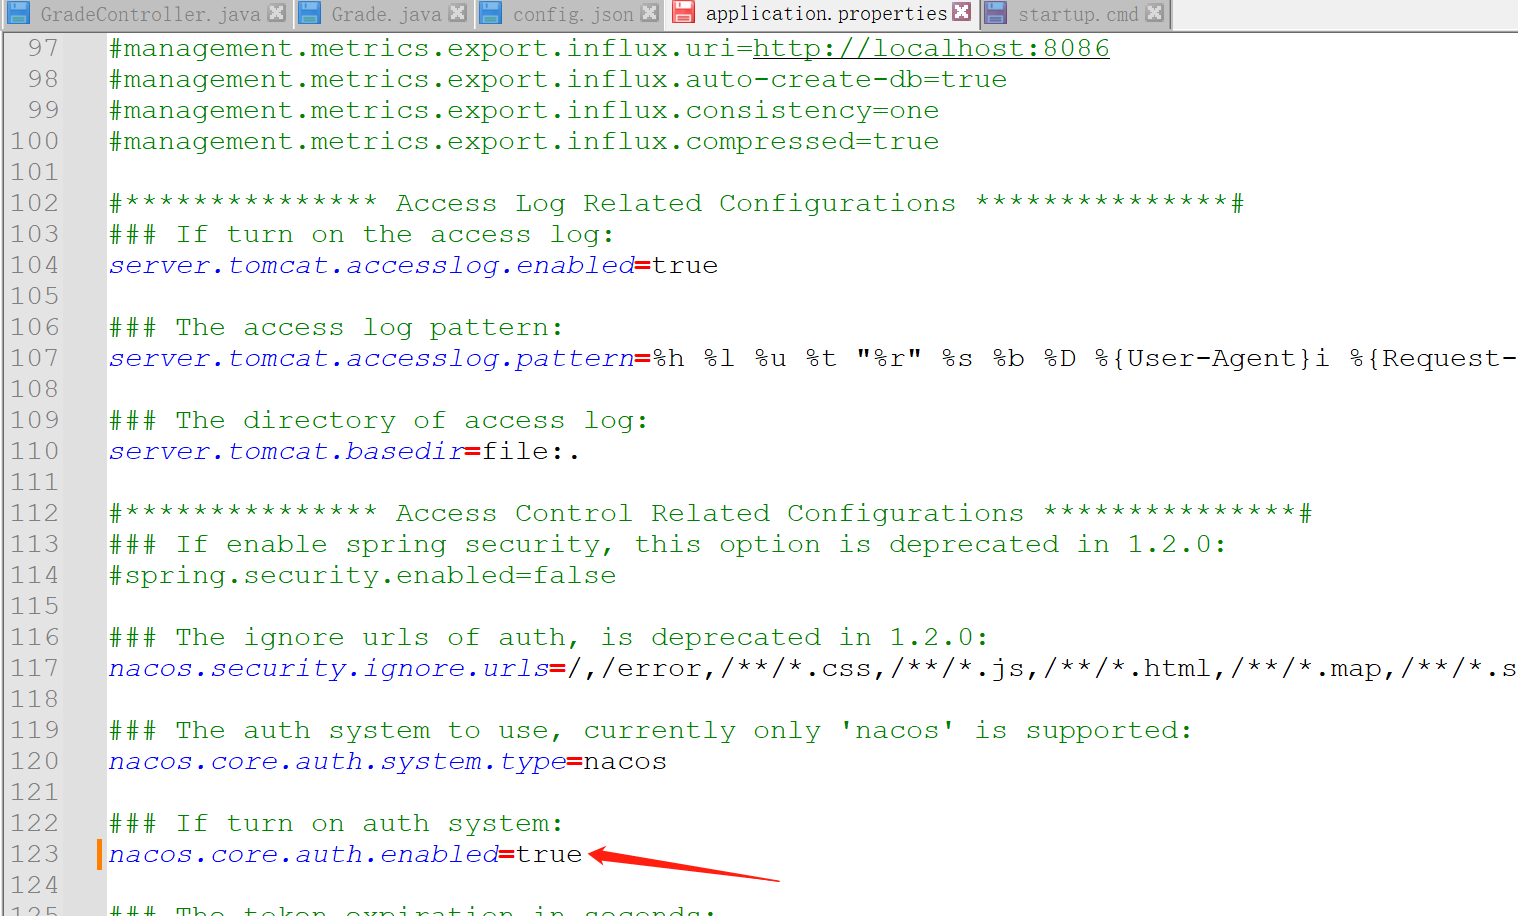Screen dimensions: 1518x916
Task: Click line number 111 in the margin
Action: [x=35, y=482]
